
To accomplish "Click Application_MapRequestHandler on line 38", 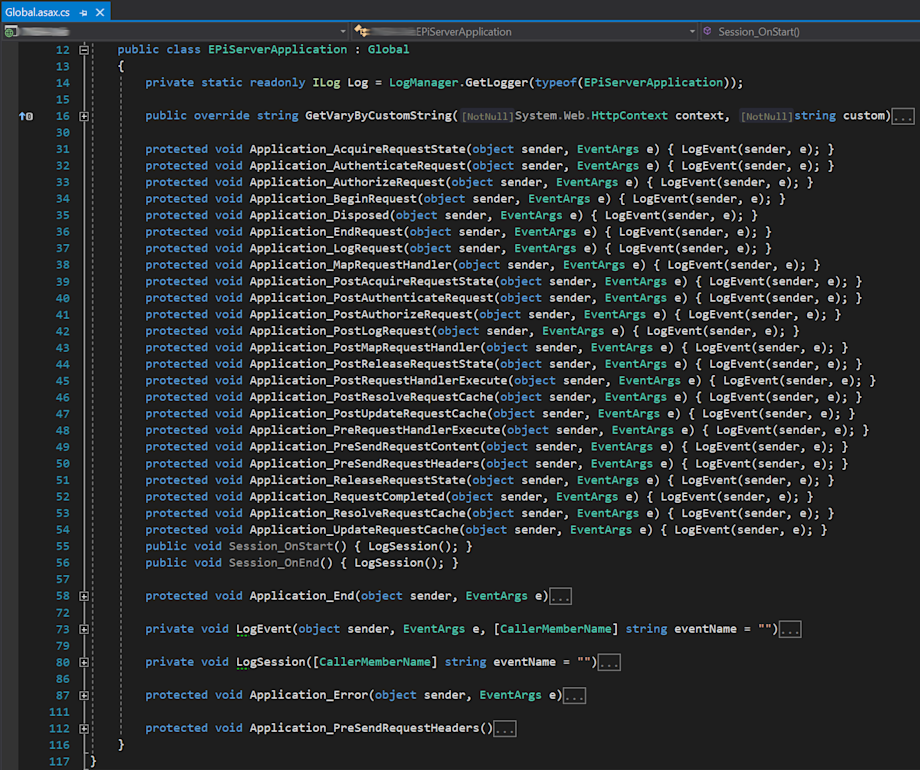I will pos(351,265).
